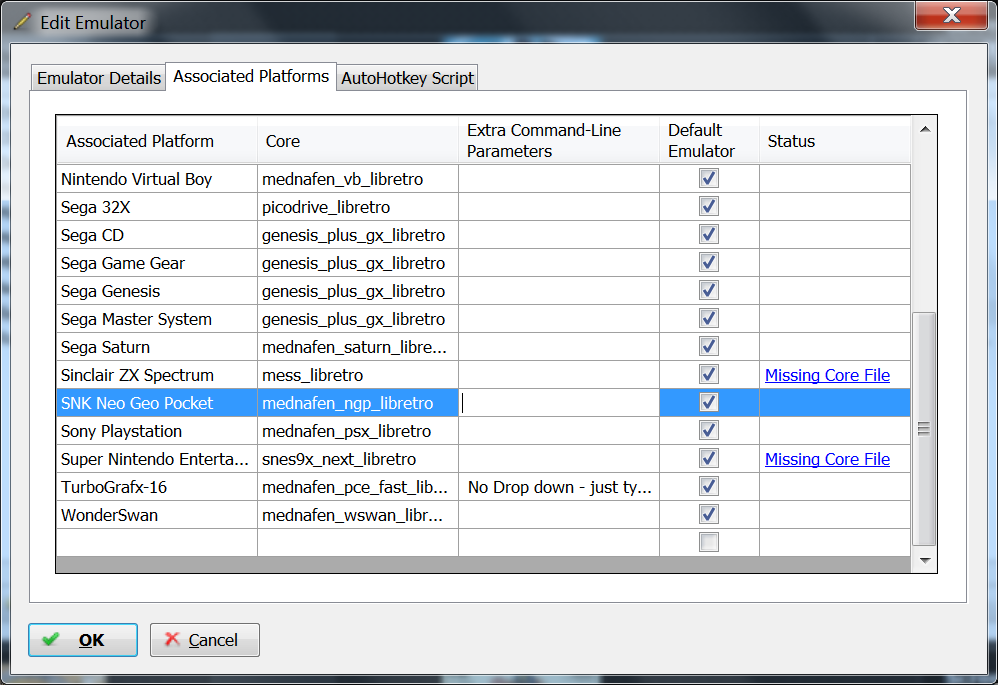
Task: Open Missing Core File link for Sinclair ZX Spectrum
Action: 827,375
